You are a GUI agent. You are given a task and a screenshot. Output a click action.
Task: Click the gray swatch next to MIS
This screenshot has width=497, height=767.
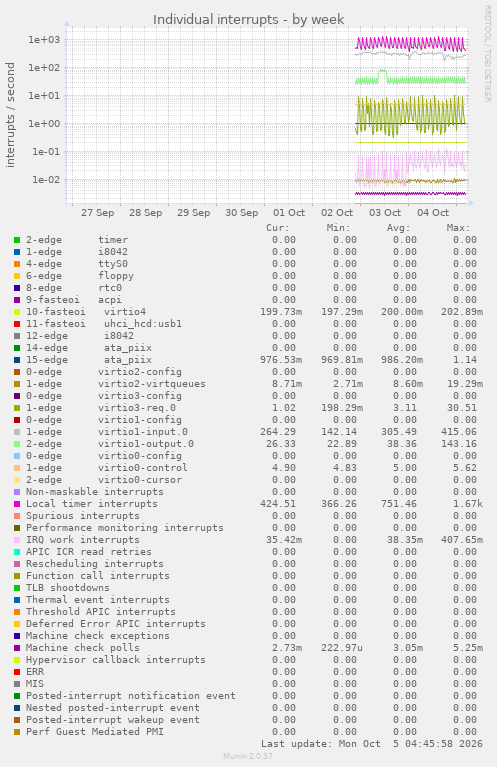(17, 684)
